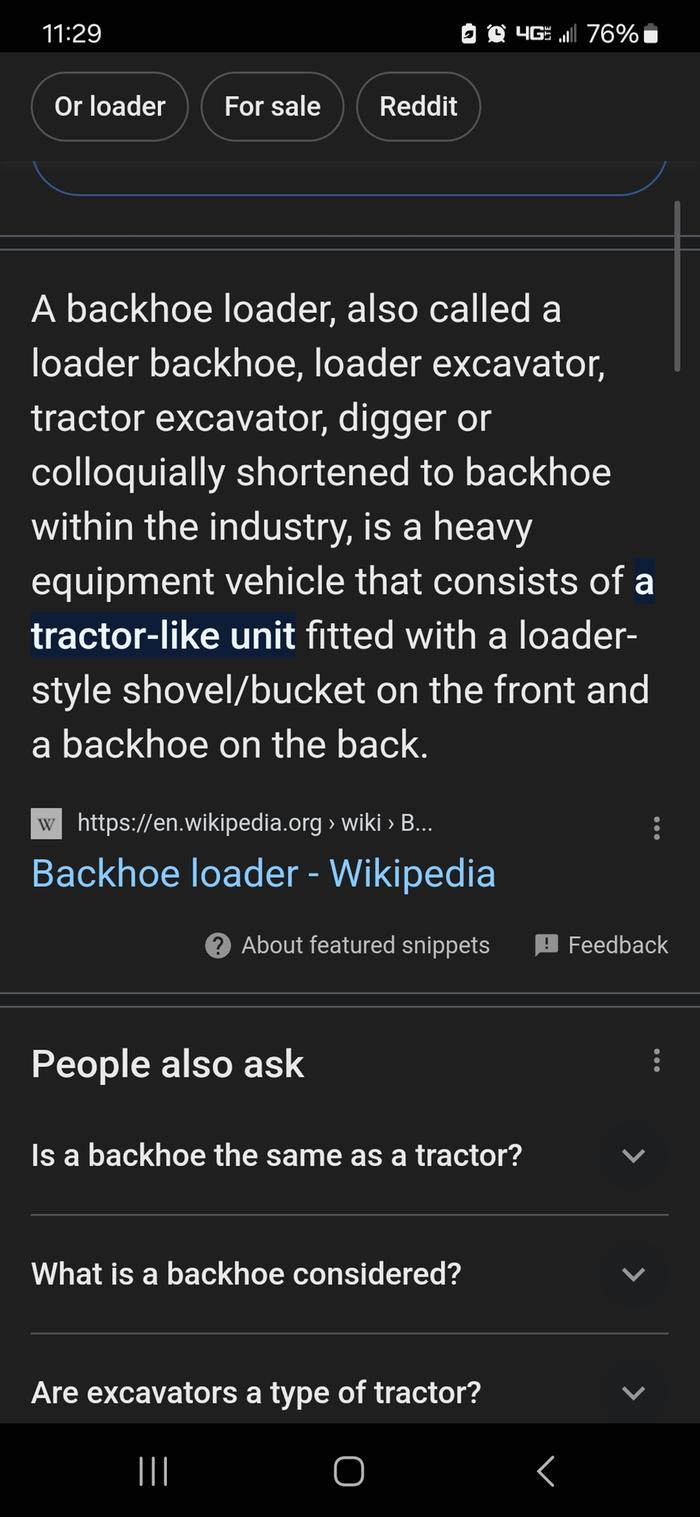Open the recent apps navigation button
This screenshot has height=1517, width=700.
(x=153, y=1471)
